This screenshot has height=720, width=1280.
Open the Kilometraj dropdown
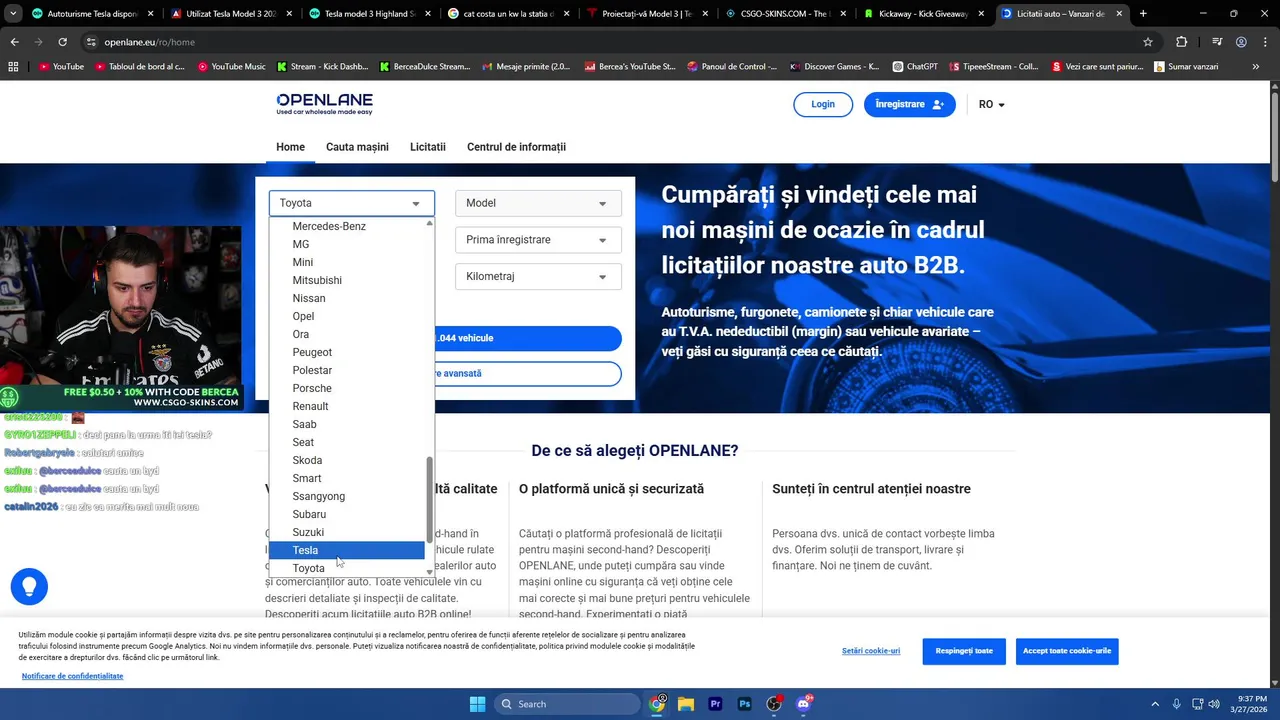(538, 276)
